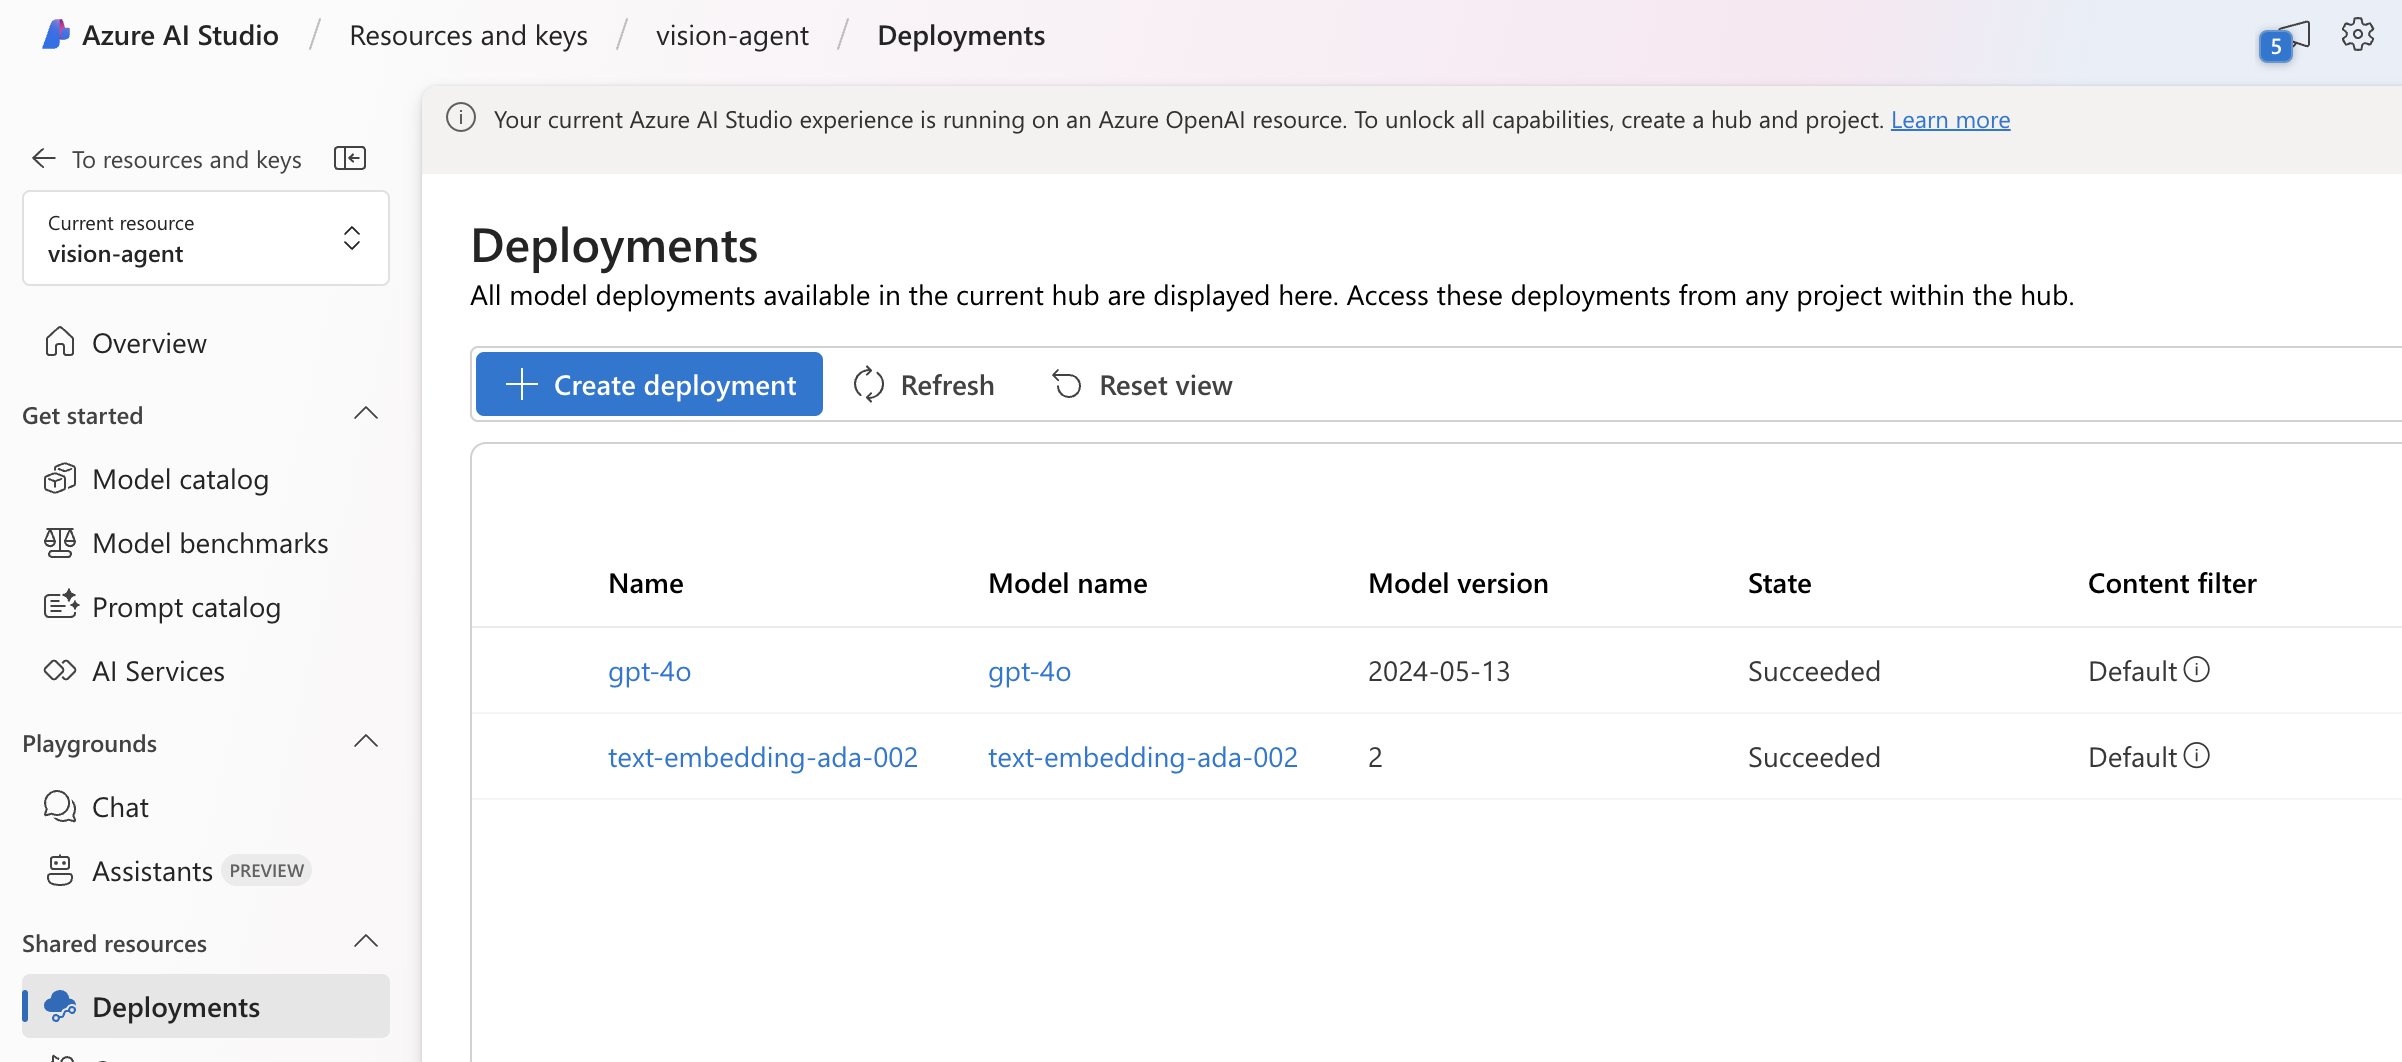Open AI Services
The height and width of the screenshot is (1062, 2402).
(x=158, y=671)
